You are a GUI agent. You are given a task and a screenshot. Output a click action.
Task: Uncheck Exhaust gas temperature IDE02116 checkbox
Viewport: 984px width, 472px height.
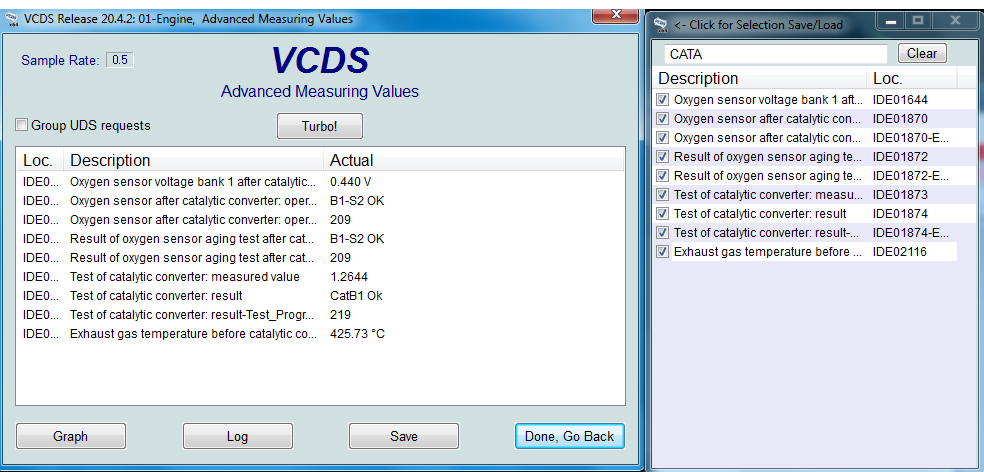click(x=663, y=252)
